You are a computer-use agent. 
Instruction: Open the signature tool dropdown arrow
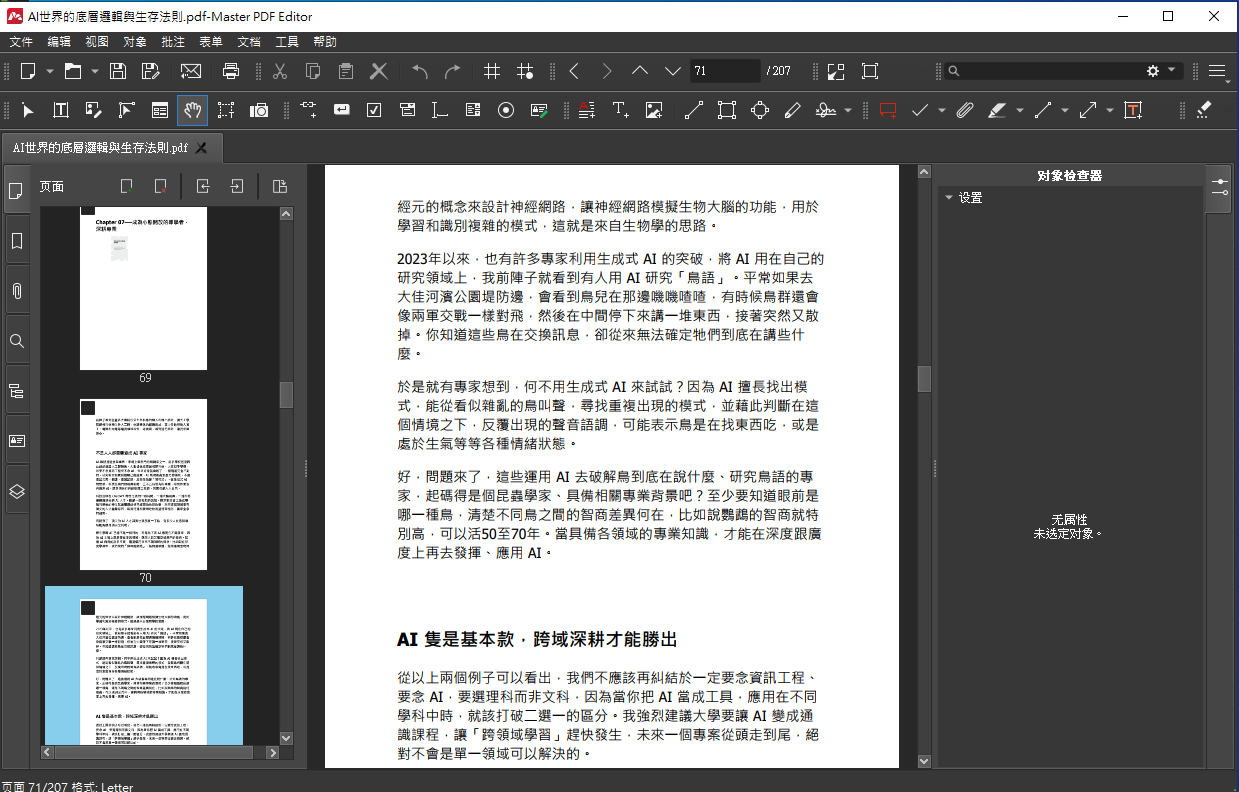click(x=848, y=110)
